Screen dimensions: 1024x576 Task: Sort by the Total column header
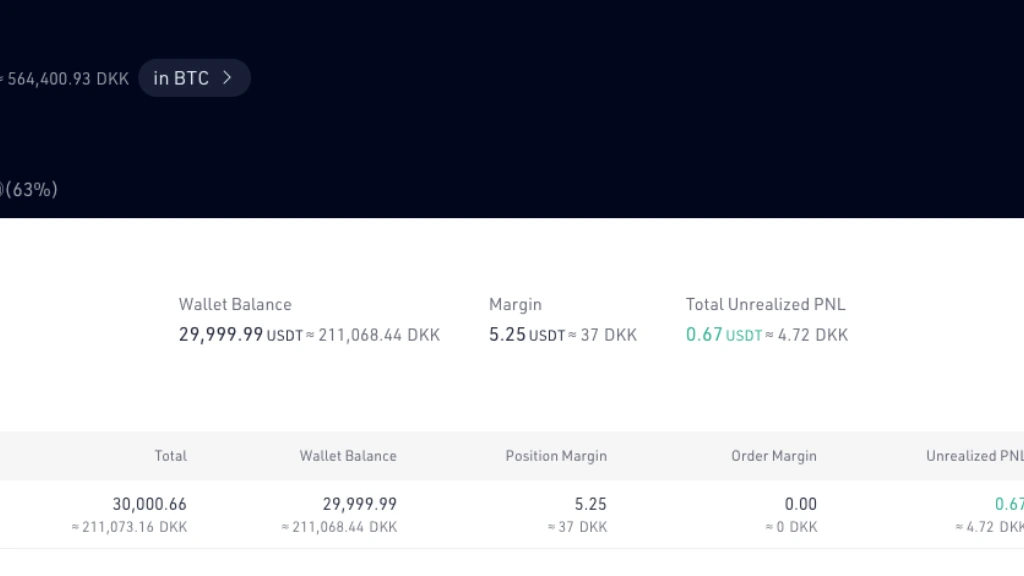(170, 456)
